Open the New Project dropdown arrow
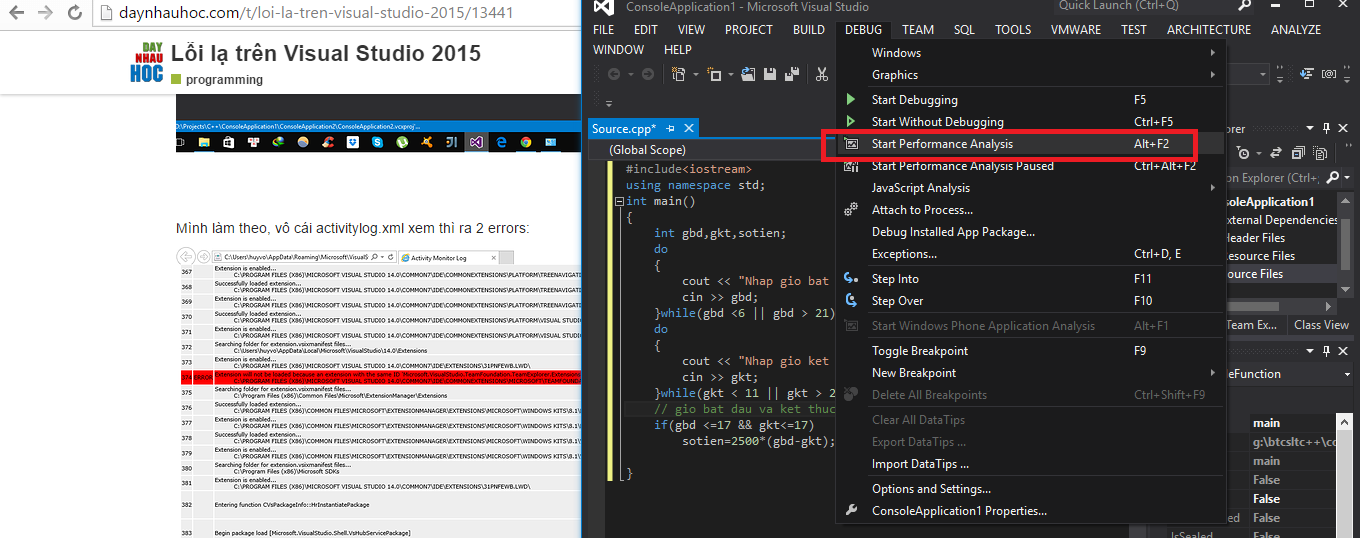 694,74
